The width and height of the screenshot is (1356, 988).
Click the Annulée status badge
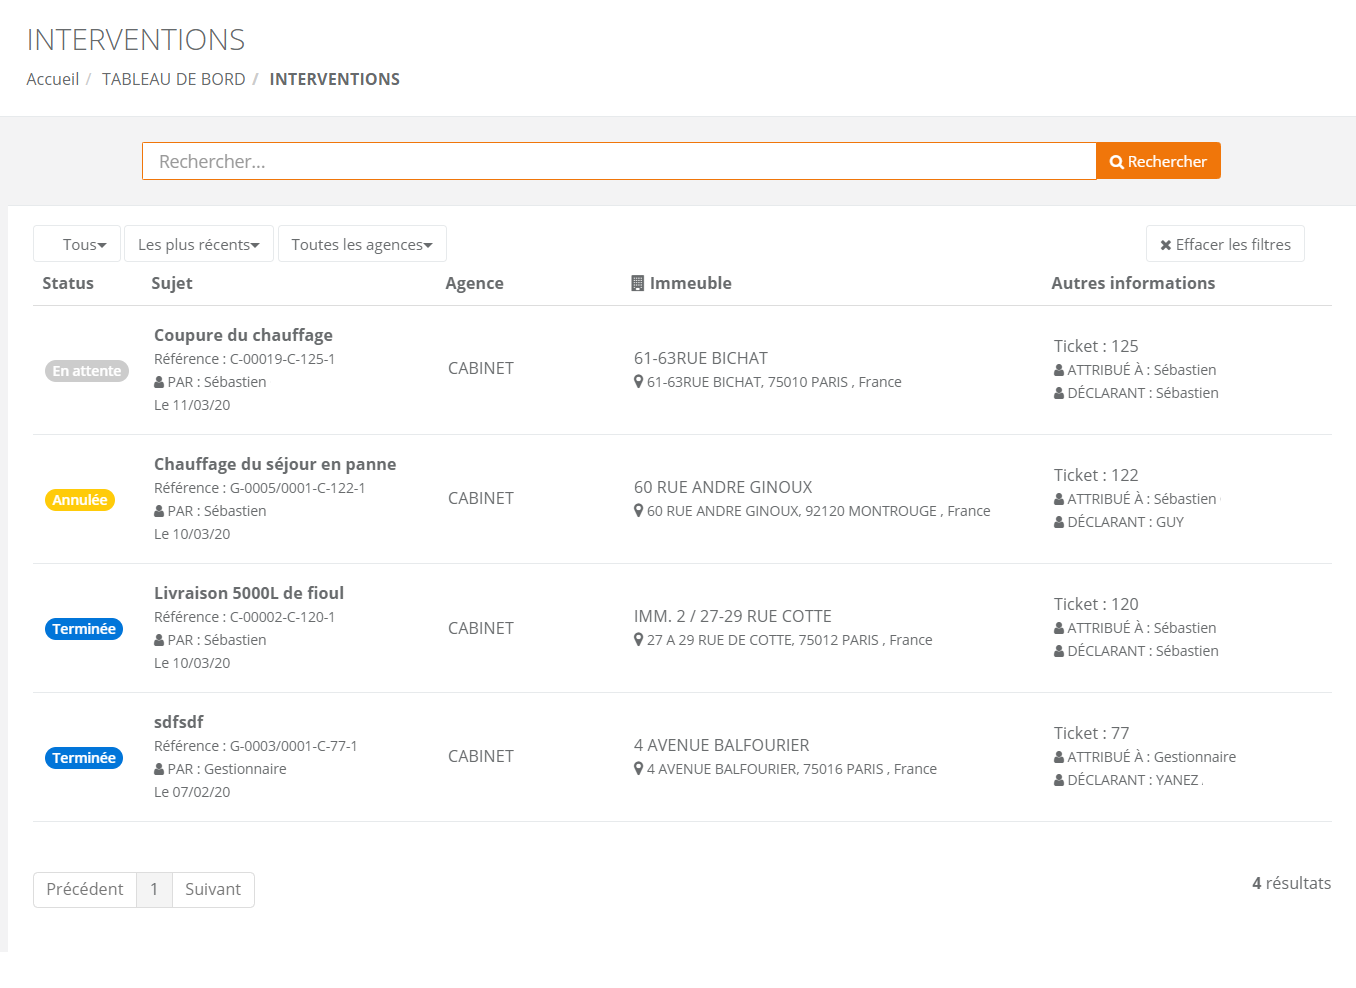80,500
